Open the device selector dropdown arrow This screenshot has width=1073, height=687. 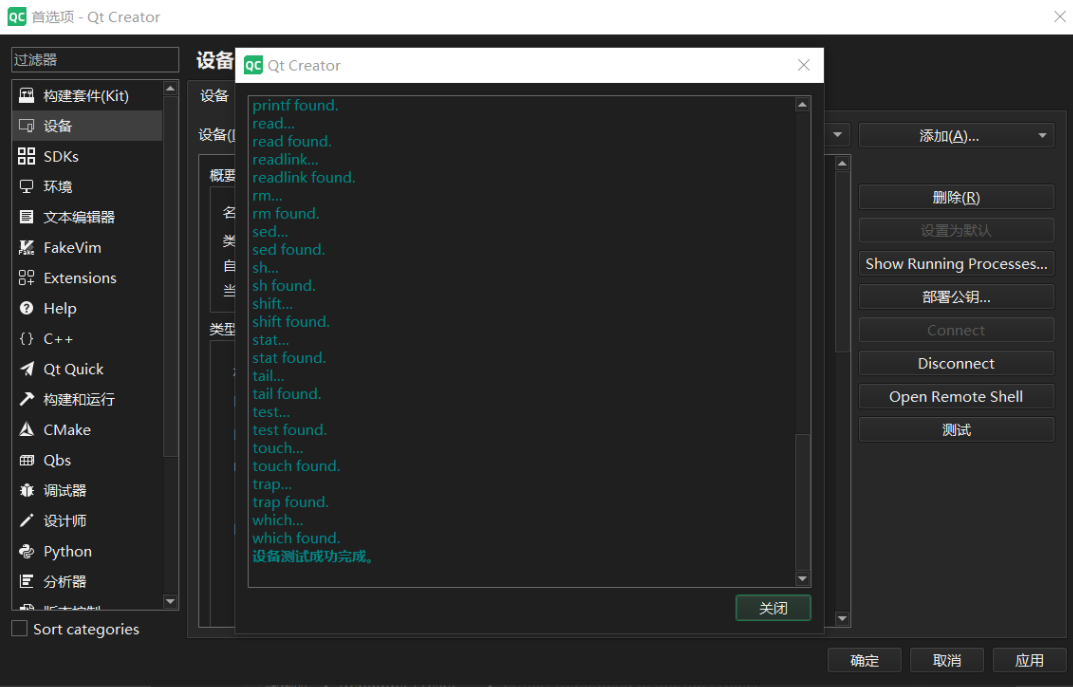coord(838,135)
